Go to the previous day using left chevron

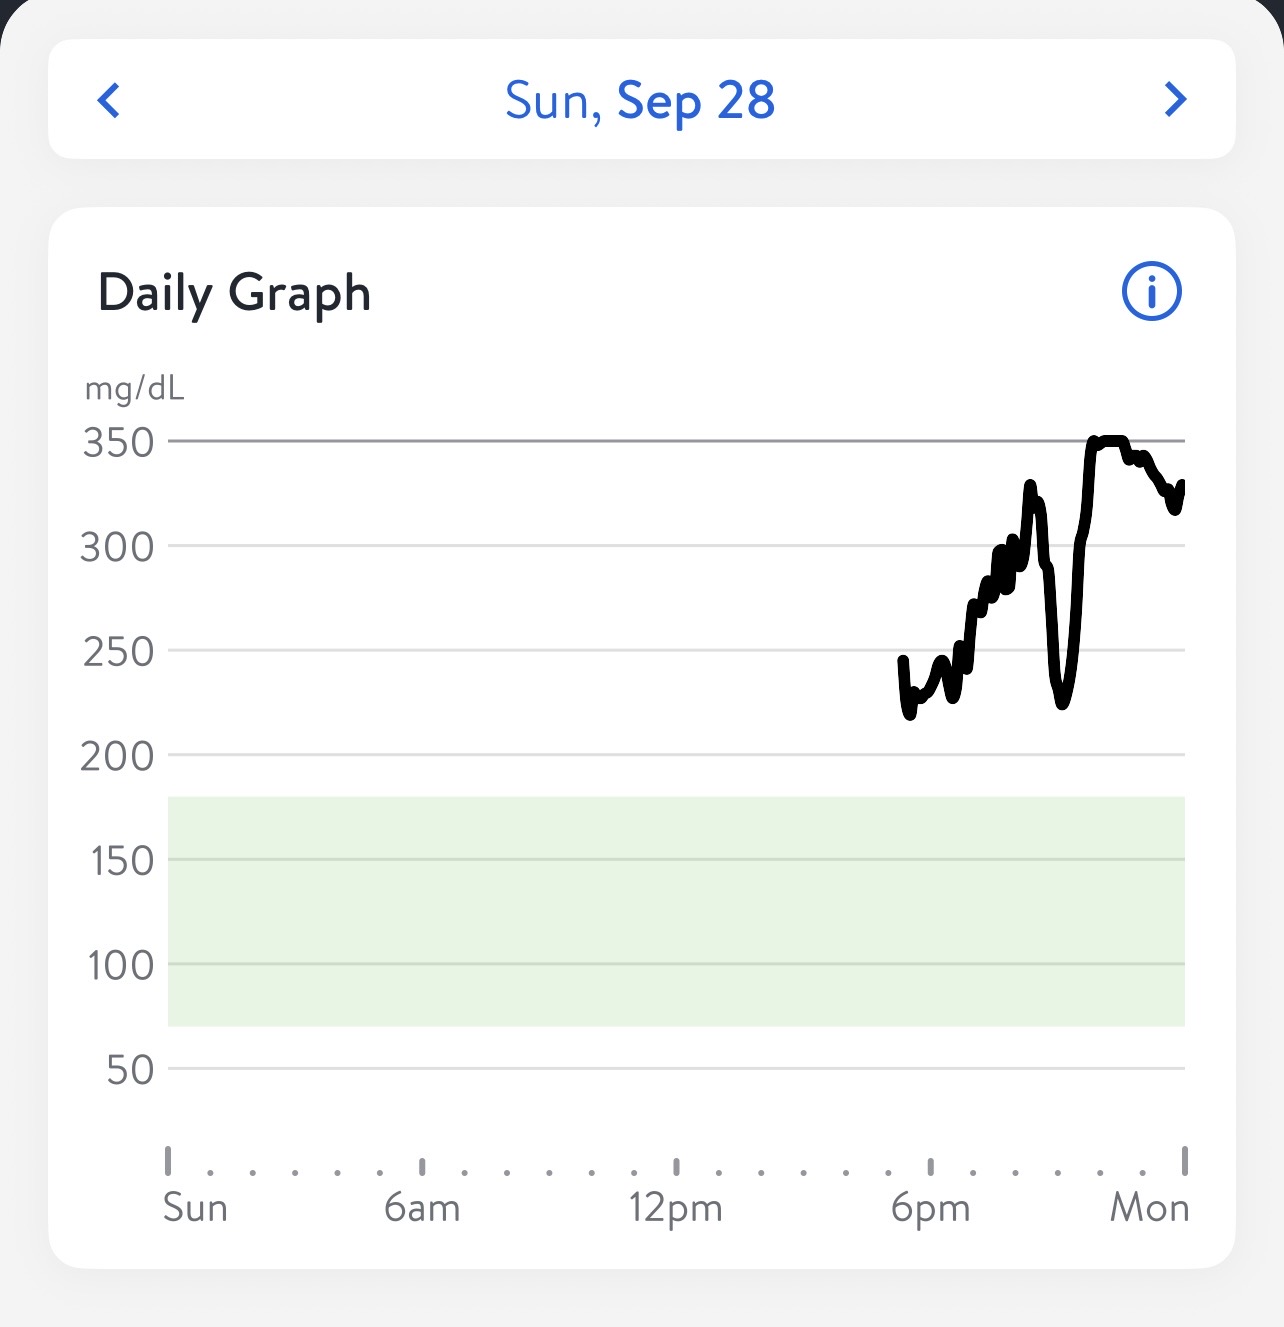(x=109, y=100)
